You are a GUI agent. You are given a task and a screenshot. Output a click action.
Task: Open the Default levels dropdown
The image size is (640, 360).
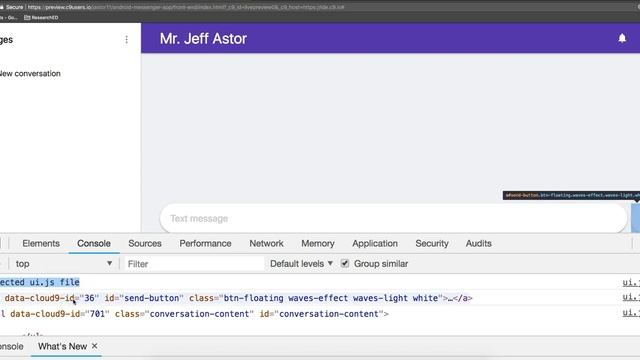point(301,264)
